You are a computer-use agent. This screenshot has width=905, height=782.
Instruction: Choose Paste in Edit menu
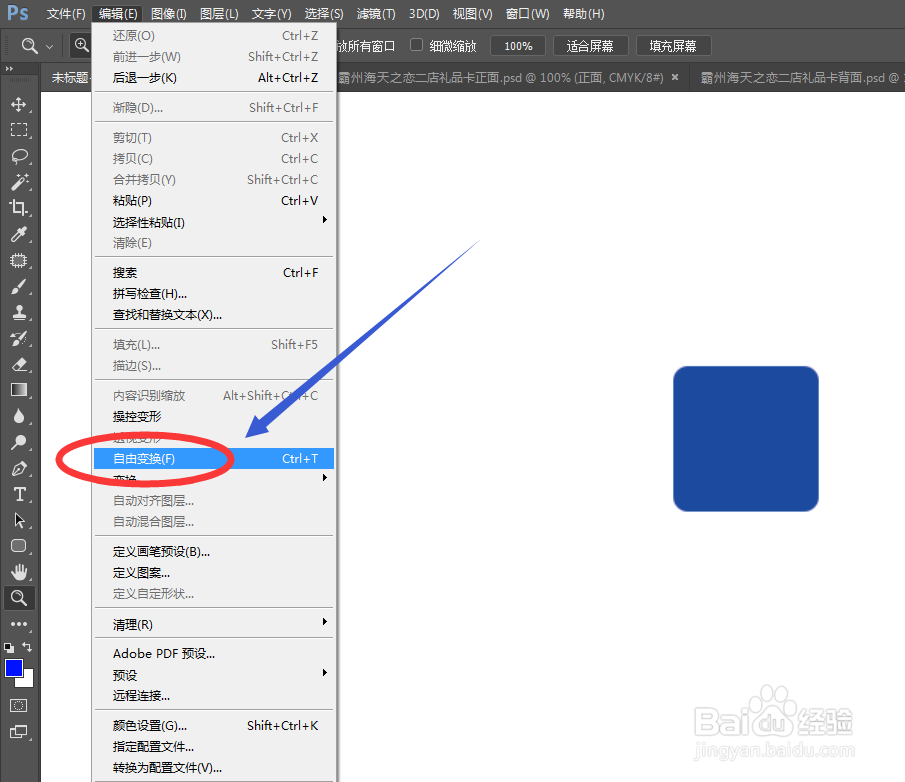214,200
